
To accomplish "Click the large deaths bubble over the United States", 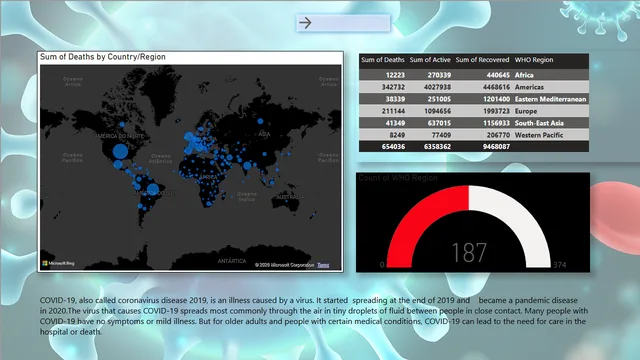I will click(x=120, y=151).
